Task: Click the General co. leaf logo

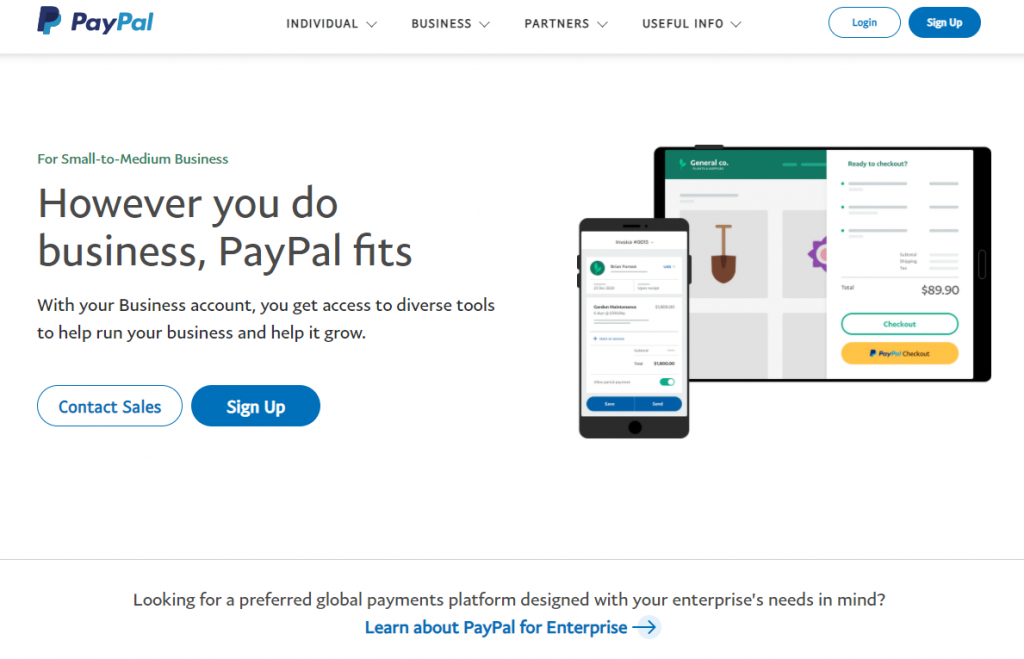Action: tap(682, 163)
